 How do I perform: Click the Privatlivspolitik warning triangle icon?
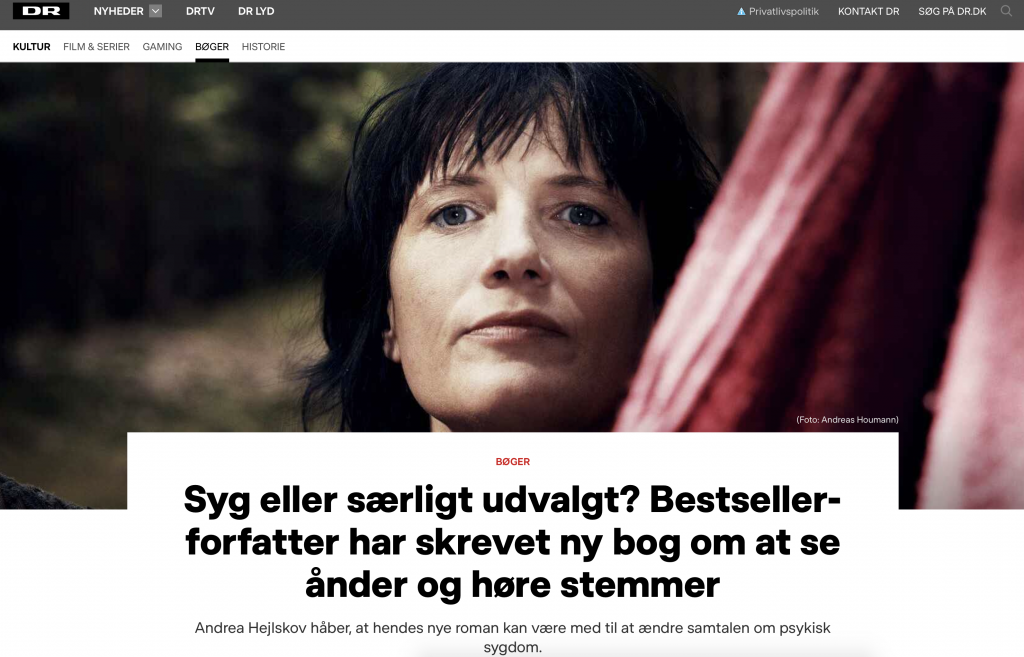pyautogui.click(x=741, y=11)
